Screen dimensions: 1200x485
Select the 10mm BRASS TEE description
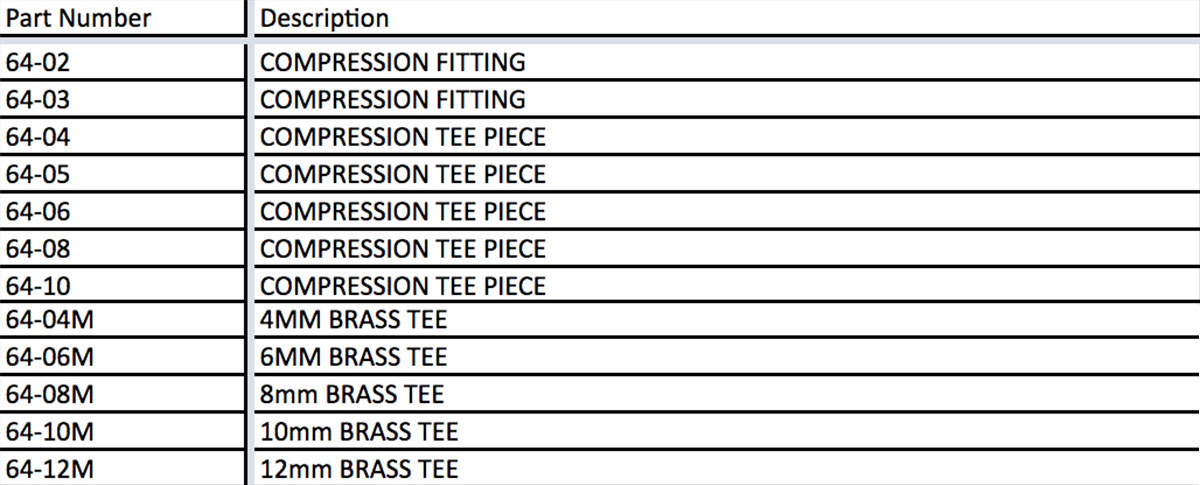coord(358,432)
